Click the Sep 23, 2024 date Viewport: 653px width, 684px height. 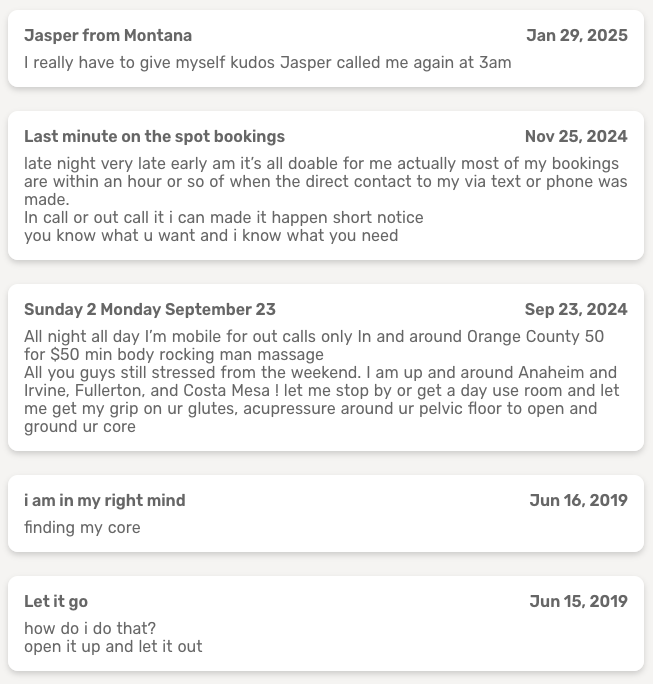576,310
